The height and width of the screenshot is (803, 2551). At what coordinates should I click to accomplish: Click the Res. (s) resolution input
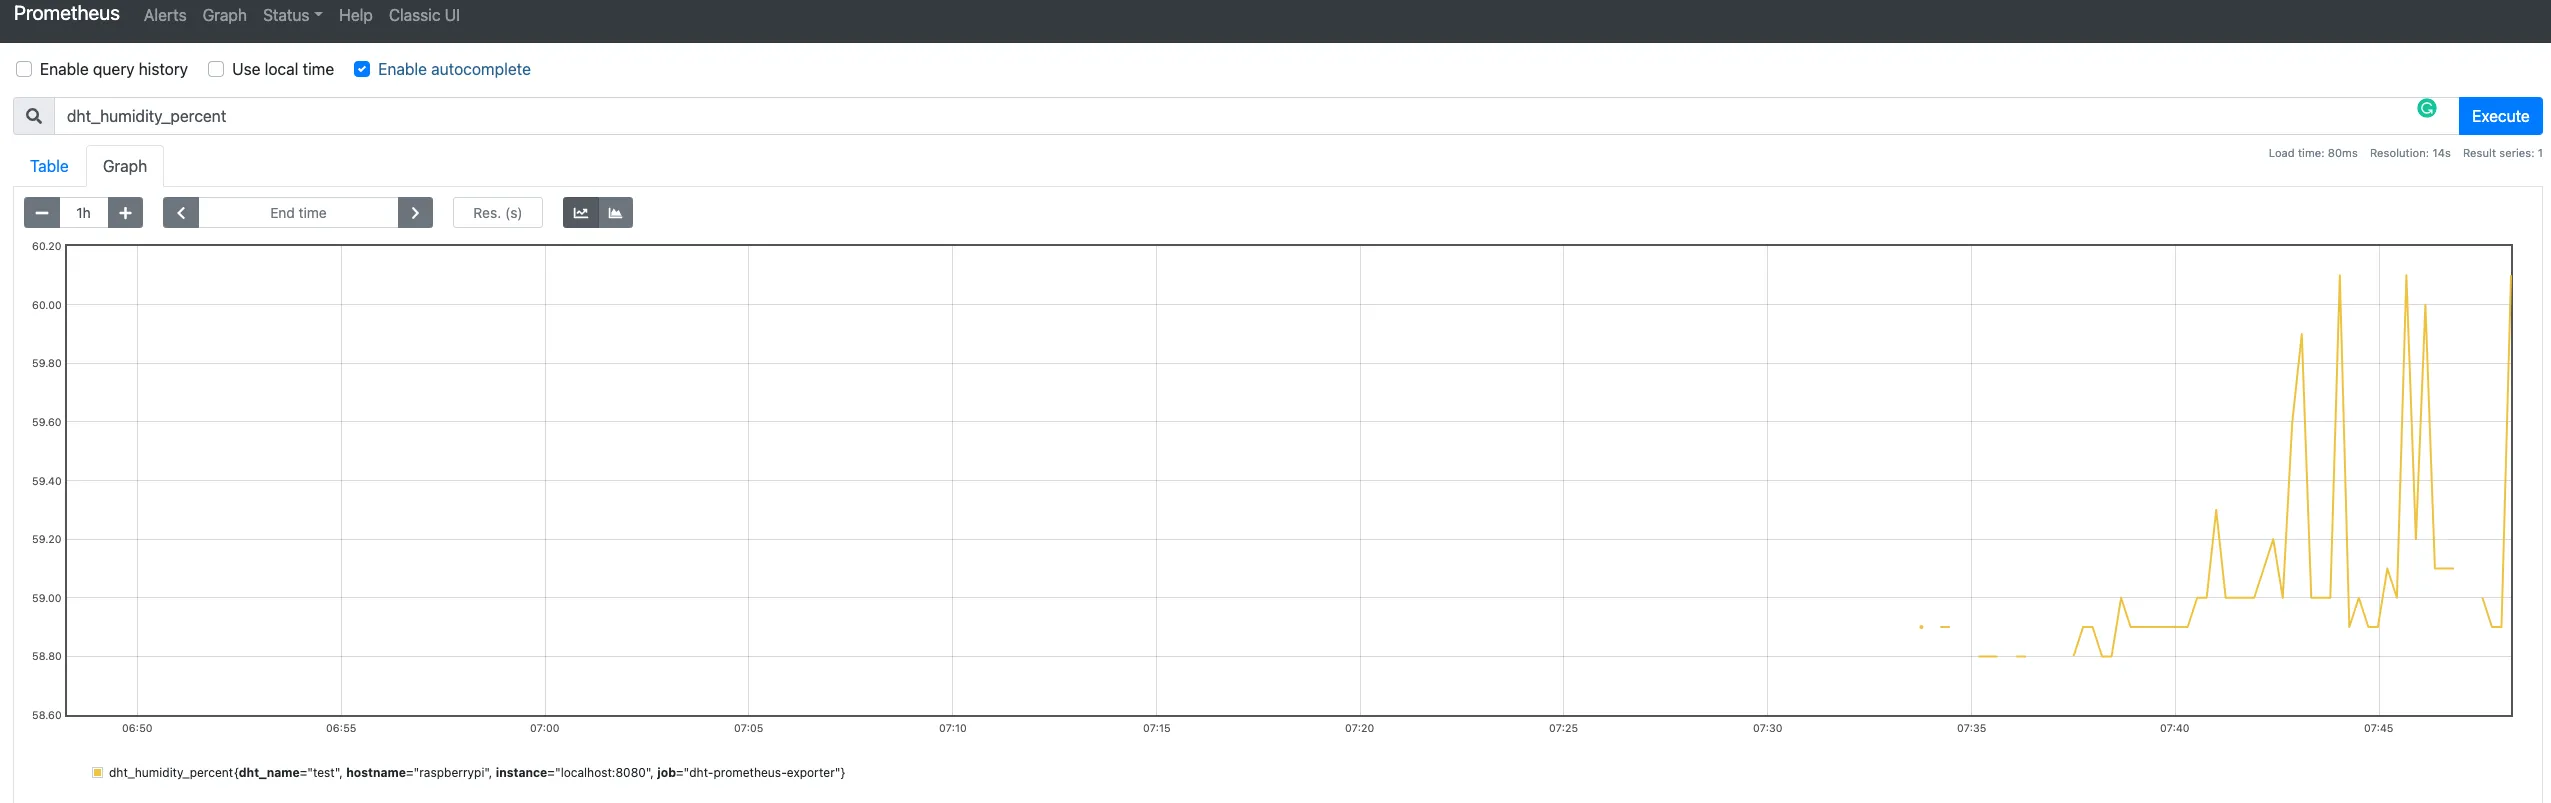(498, 213)
